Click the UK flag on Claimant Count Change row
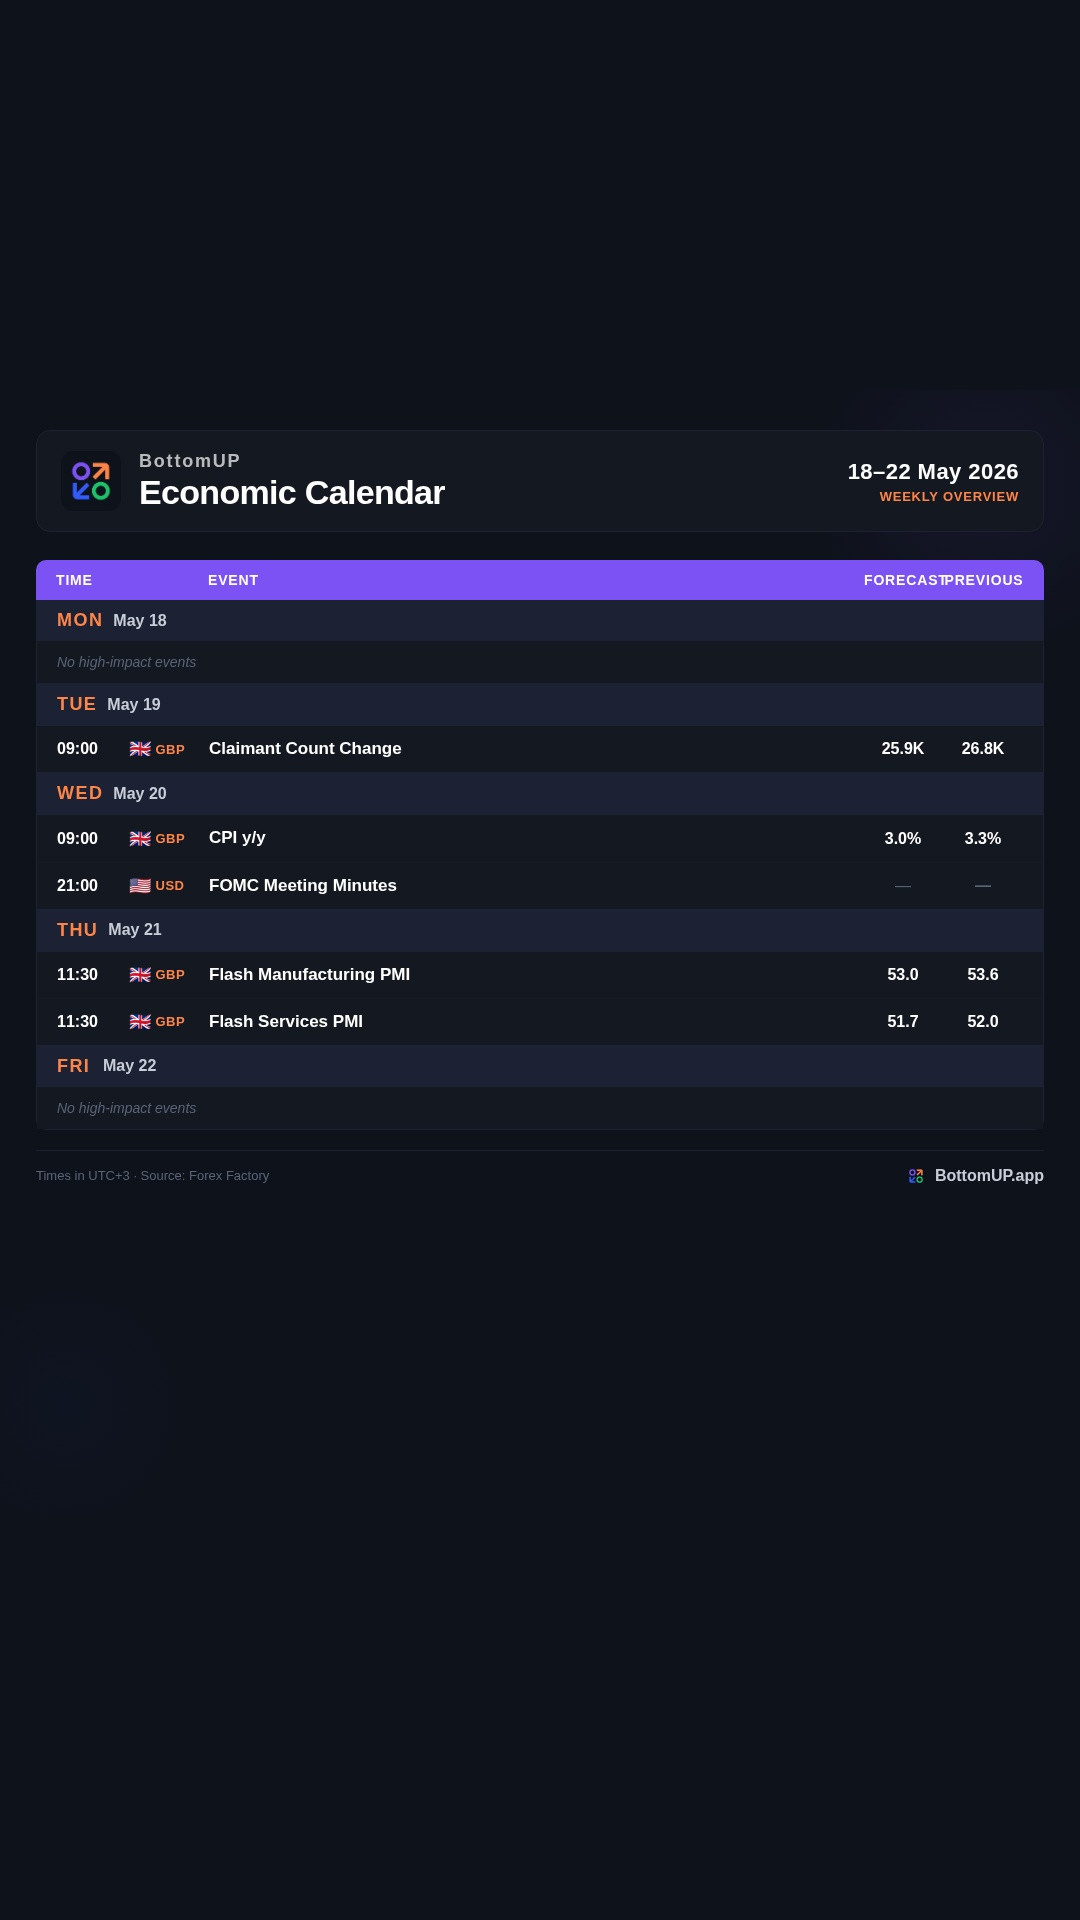The image size is (1080, 1920). pyautogui.click(x=140, y=749)
